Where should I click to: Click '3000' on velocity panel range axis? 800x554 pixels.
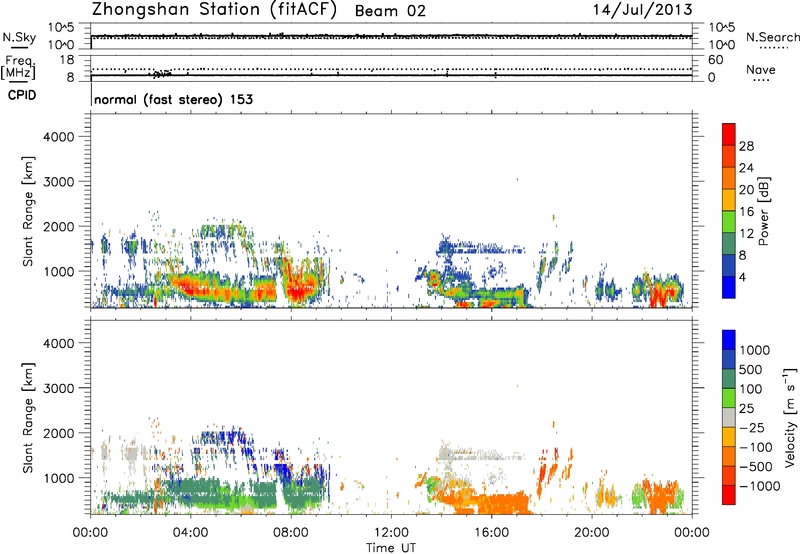(59, 388)
